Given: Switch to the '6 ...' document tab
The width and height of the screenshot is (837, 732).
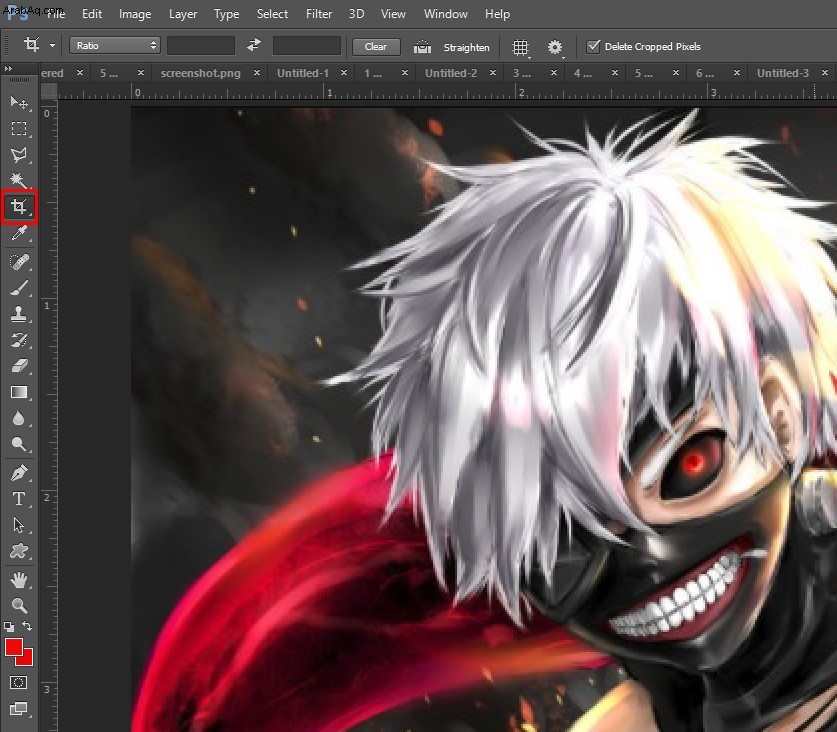Looking at the screenshot, I should click(705, 73).
